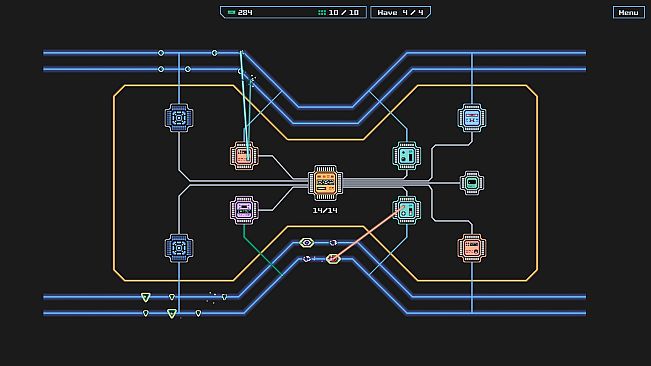Screen dimensions: 651x366
Task: Select the lower teal chip firing orange beam
Action: point(407,210)
